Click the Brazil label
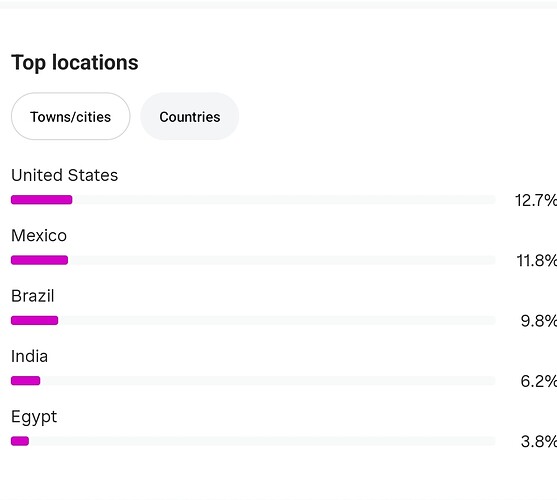 pos(33,296)
